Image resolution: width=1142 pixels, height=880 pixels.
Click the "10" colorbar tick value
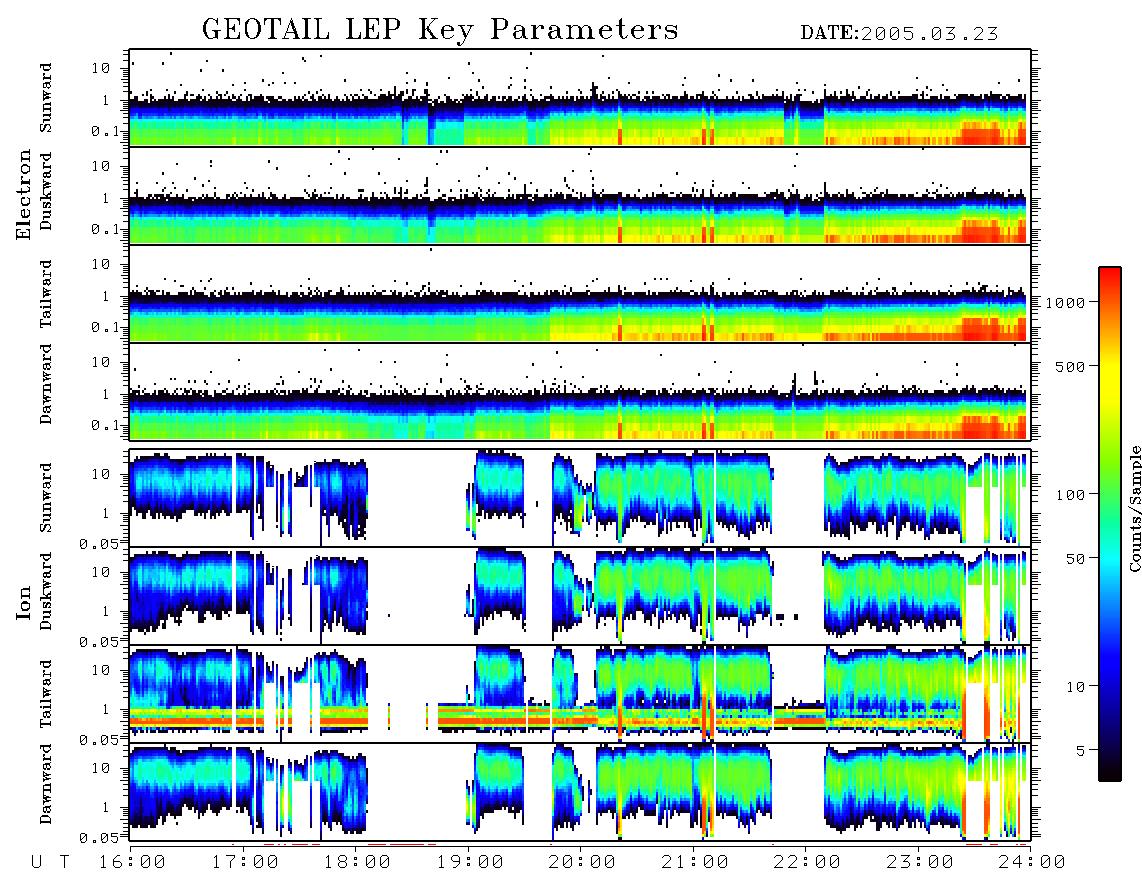tap(1075, 687)
